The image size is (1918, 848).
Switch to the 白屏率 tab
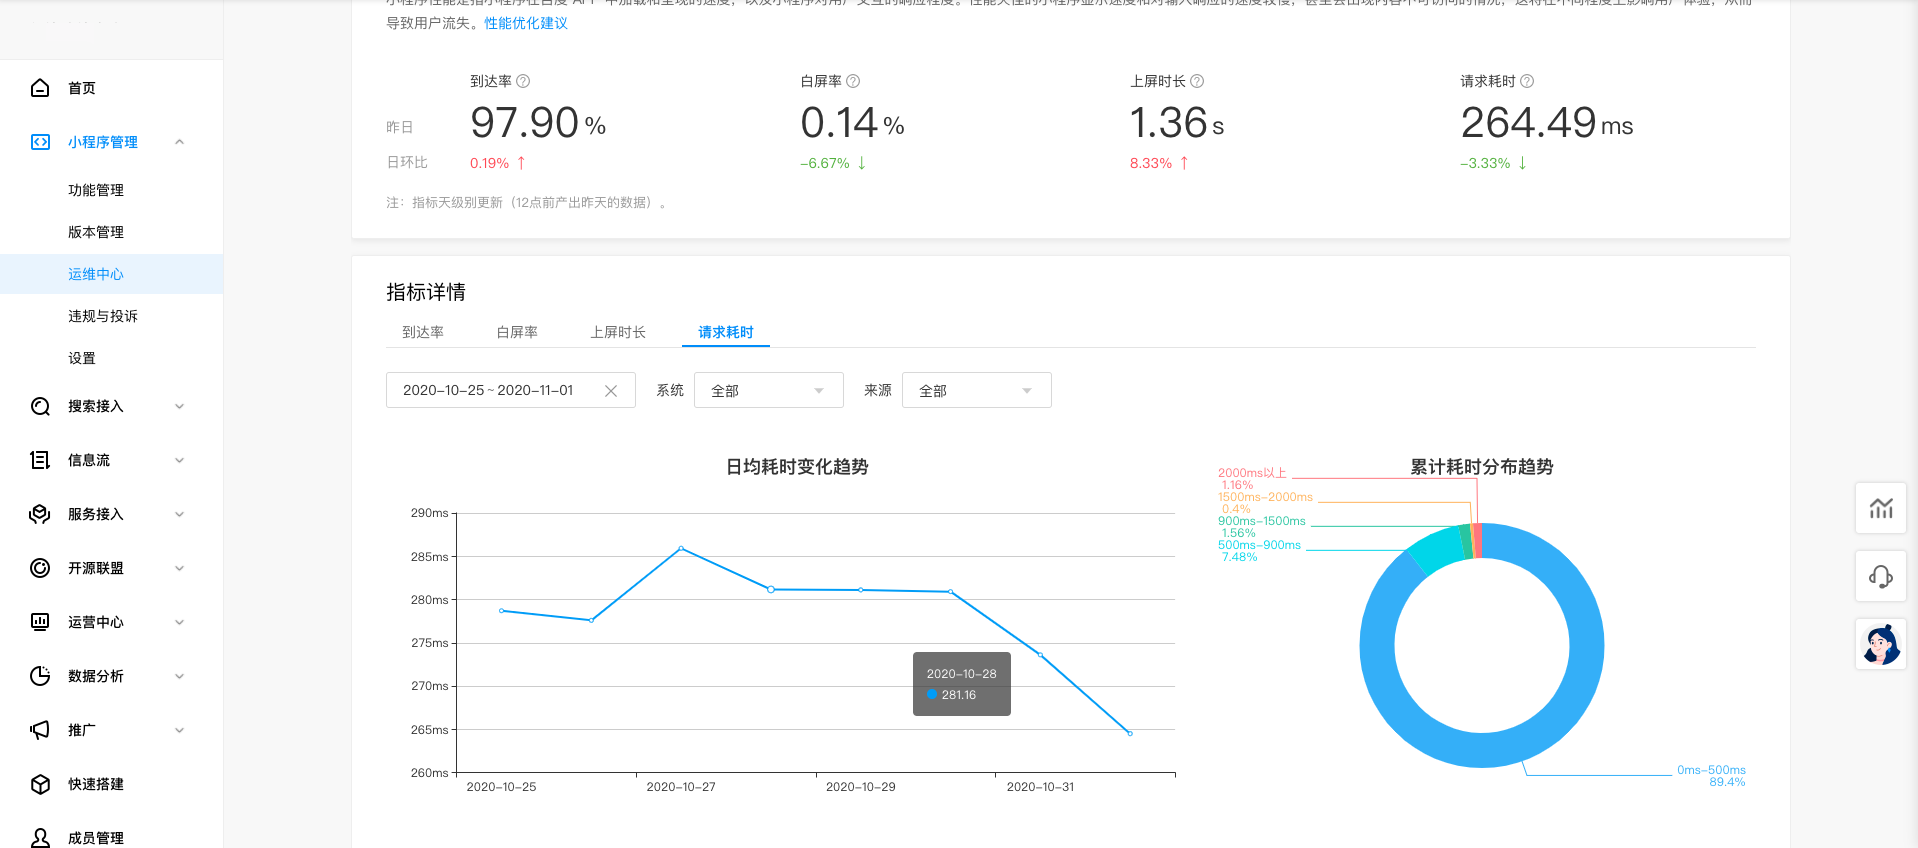click(x=517, y=332)
